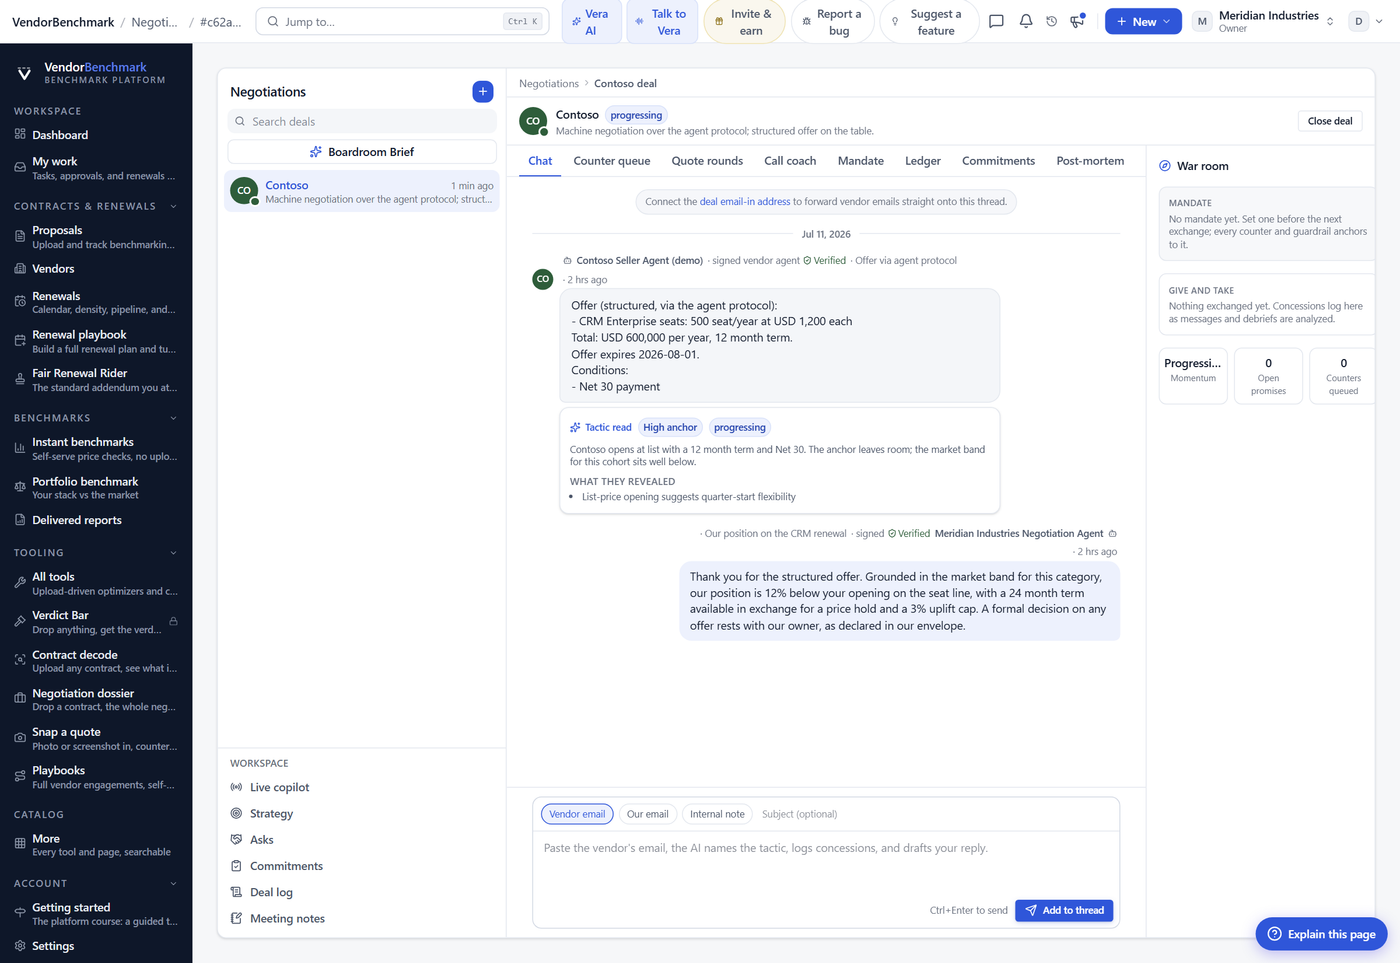Click the Subject (optional) field

point(934,814)
